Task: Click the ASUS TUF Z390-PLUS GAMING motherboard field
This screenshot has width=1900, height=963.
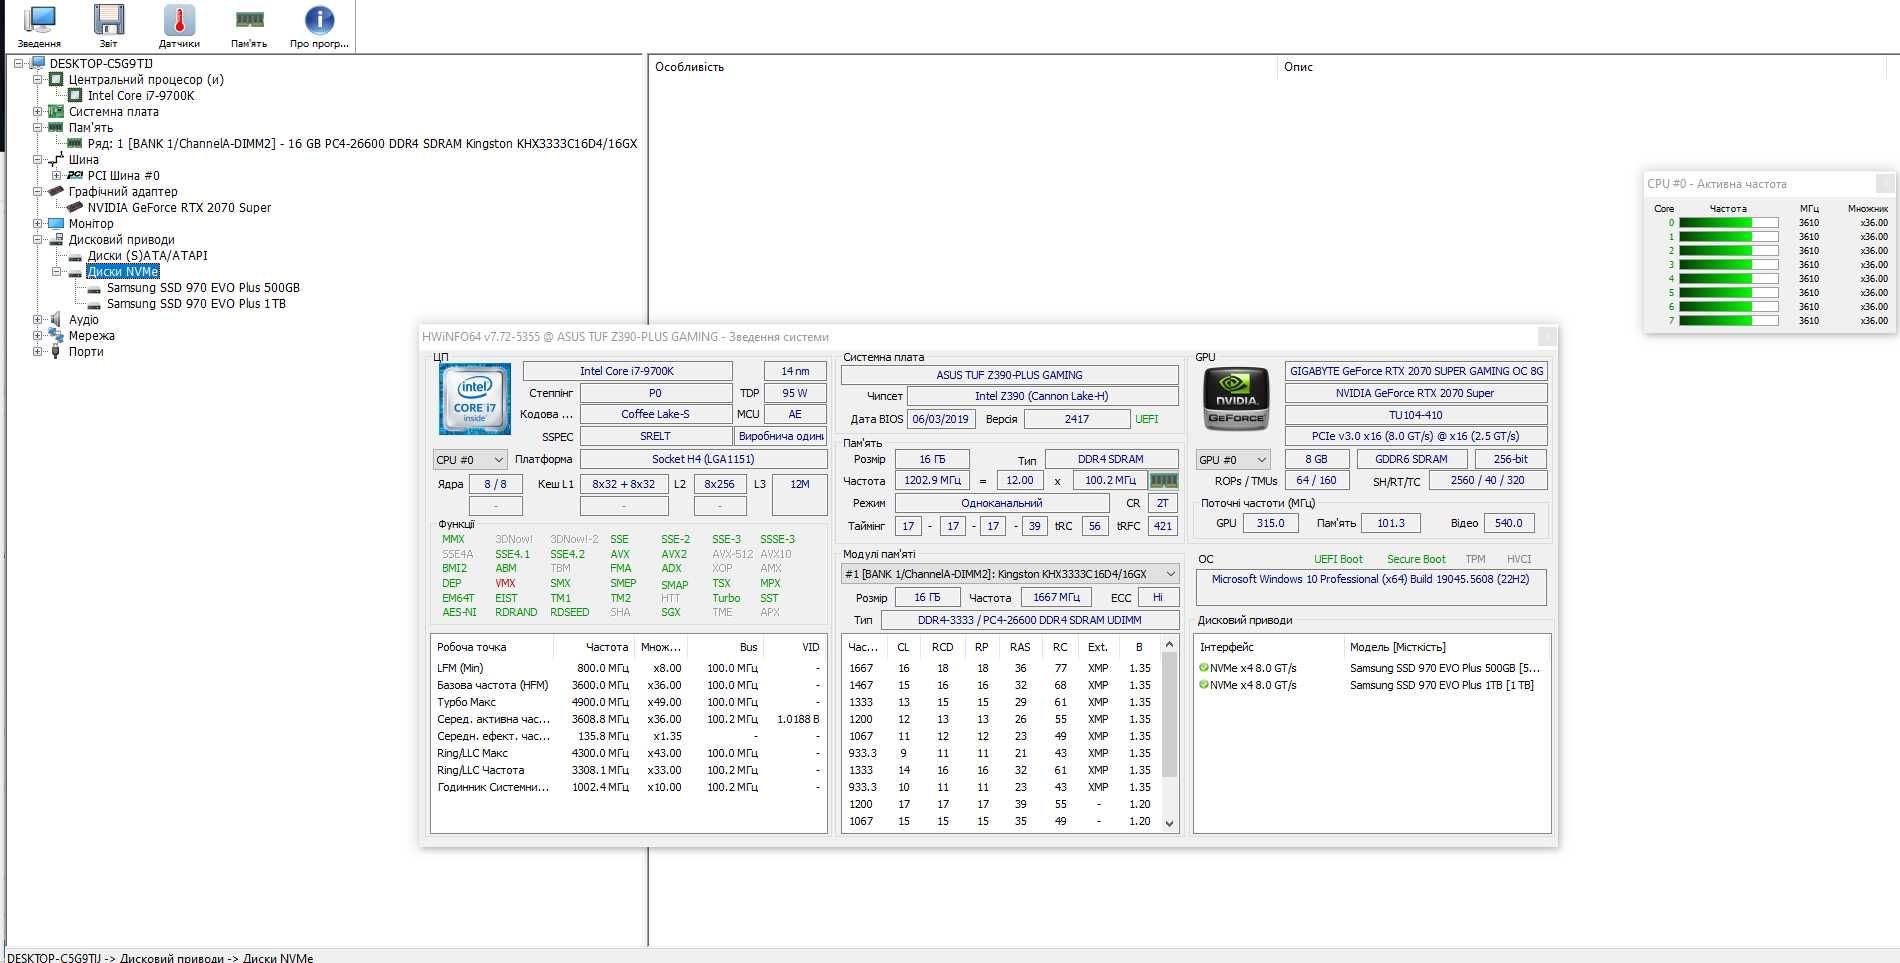Action: click(1009, 375)
